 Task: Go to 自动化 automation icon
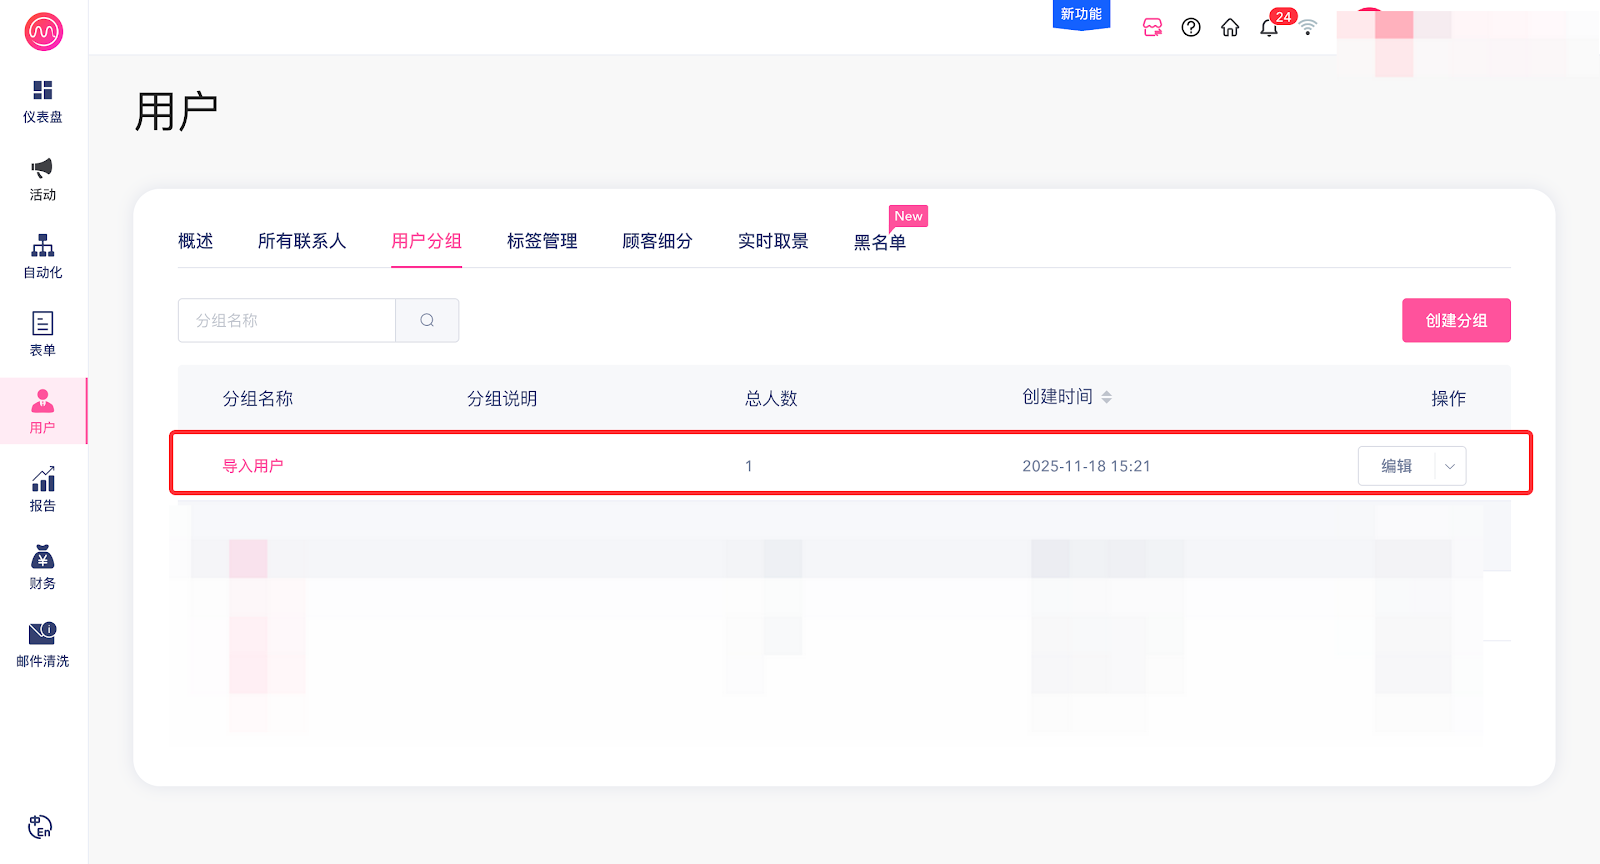coord(42,246)
